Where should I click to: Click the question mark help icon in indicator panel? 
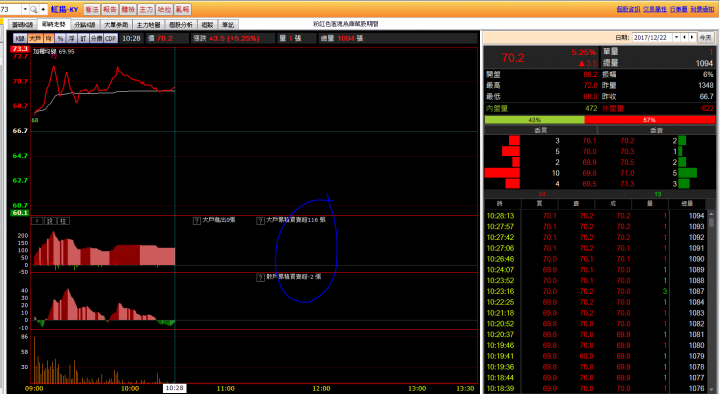pyautogui.click(x=36, y=221)
